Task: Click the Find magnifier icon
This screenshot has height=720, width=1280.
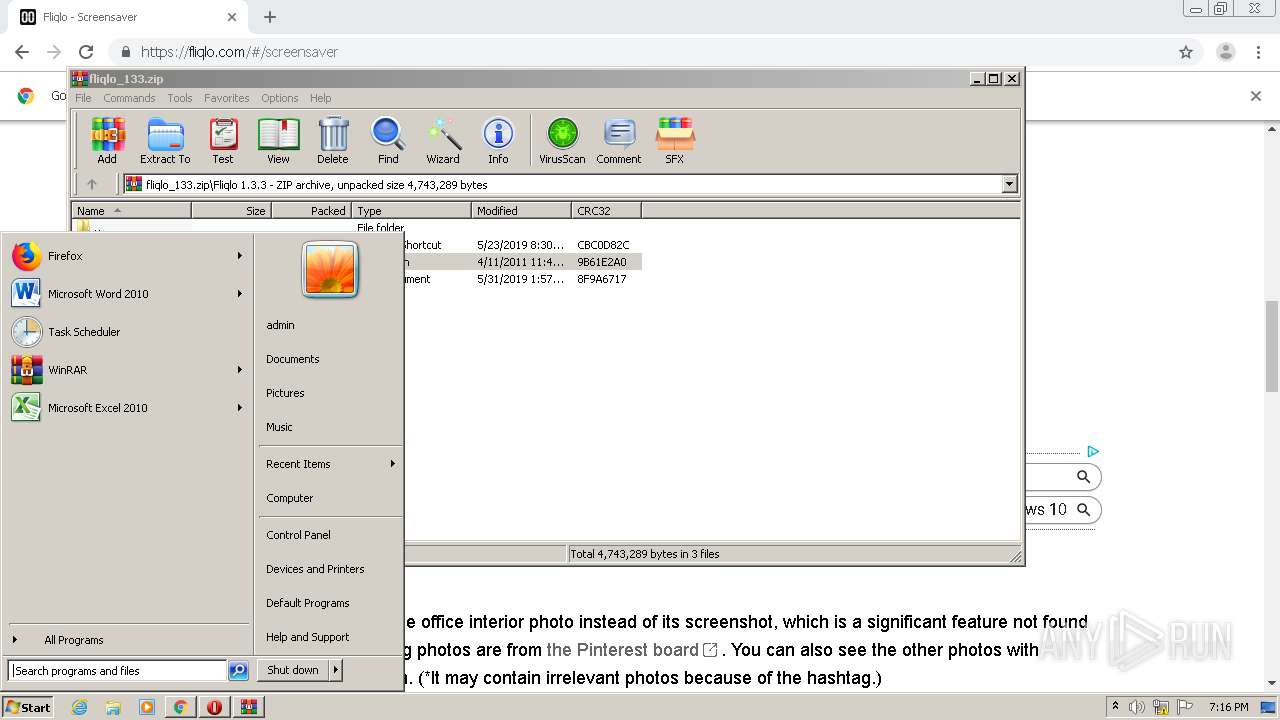Action: (388, 140)
